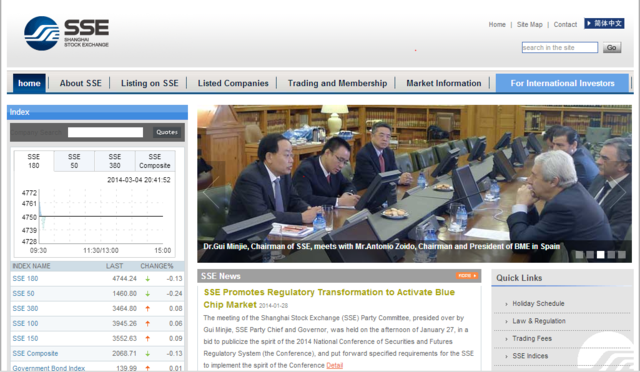640x372 pixels.
Task: Open the Contact link
Action: click(565, 25)
